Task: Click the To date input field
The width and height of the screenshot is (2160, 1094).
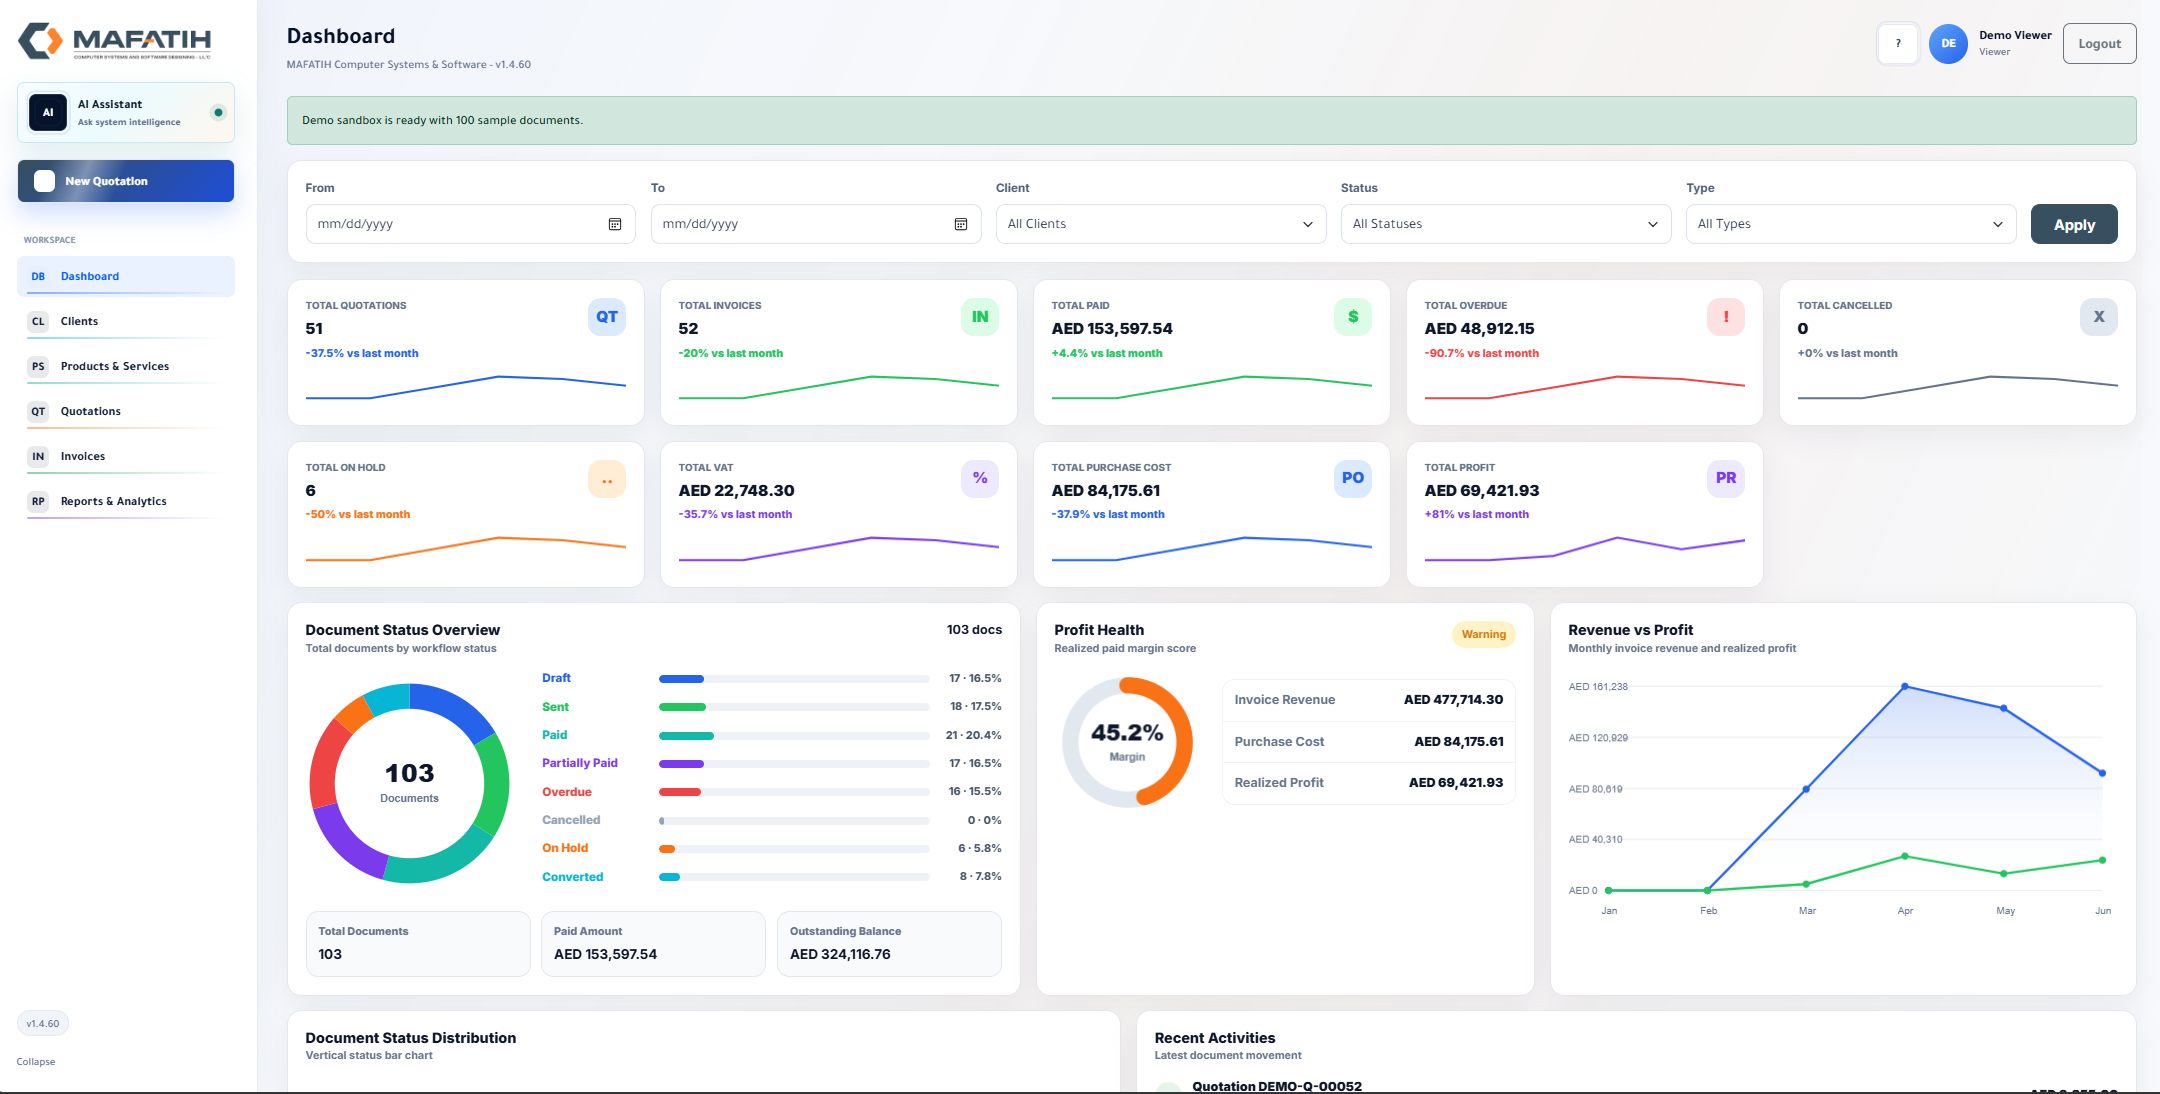Action: 815,224
